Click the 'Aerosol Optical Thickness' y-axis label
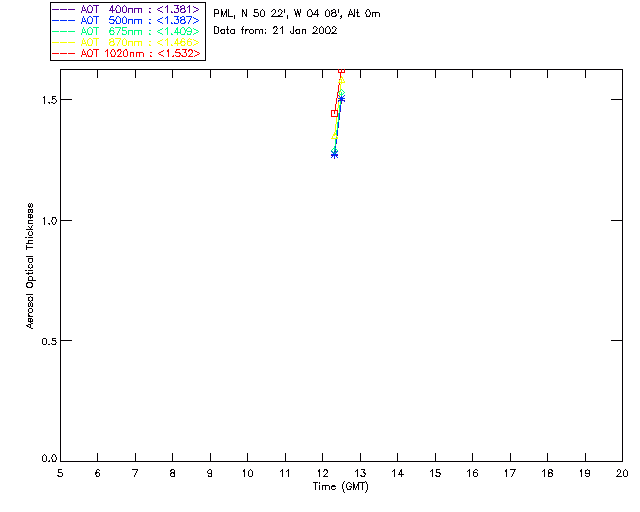640x512 pixels. click(31, 266)
